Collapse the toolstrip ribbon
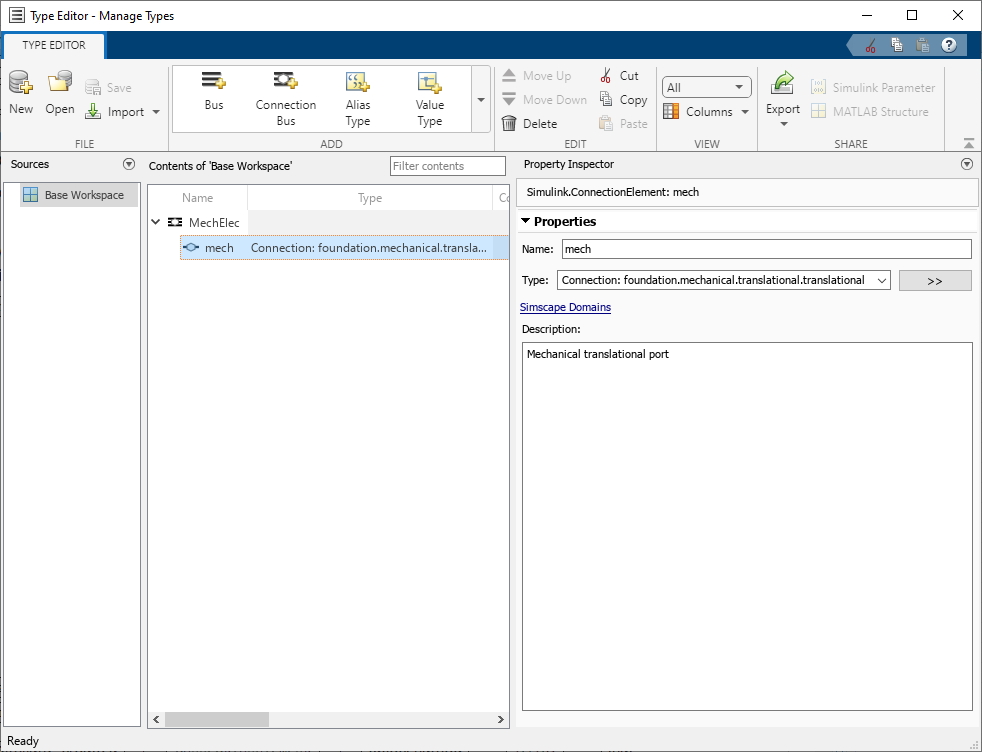 969,143
